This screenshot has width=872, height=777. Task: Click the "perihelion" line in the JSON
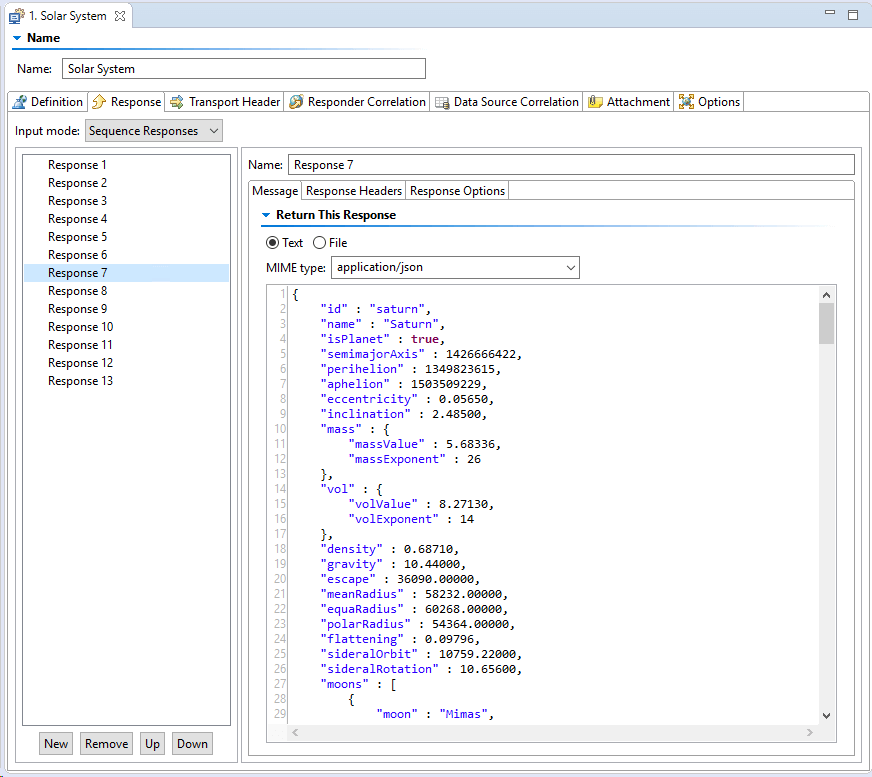(410, 369)
